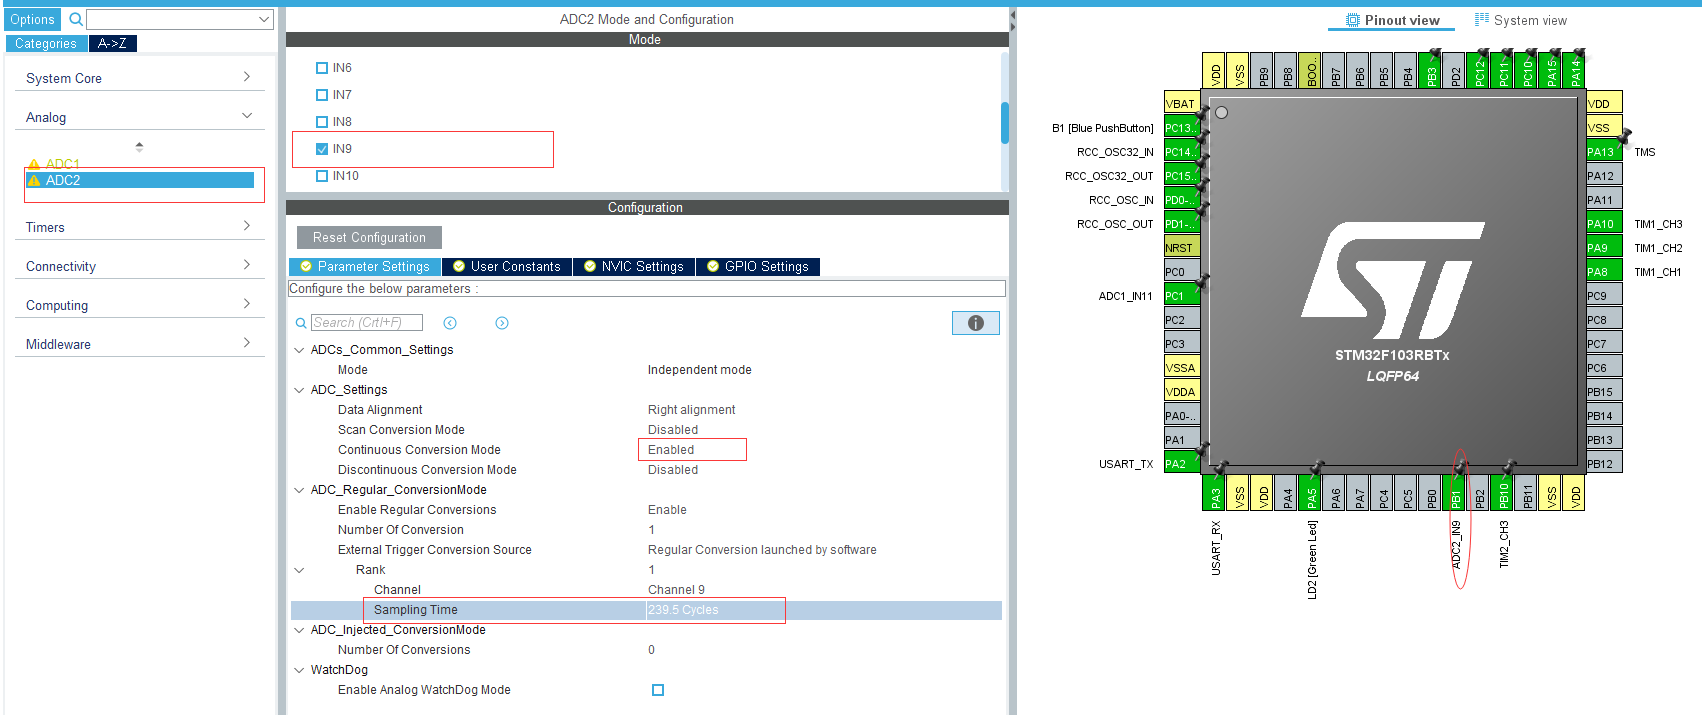
Task: Click the Reset Configuration button
Action: click(369, 238)
